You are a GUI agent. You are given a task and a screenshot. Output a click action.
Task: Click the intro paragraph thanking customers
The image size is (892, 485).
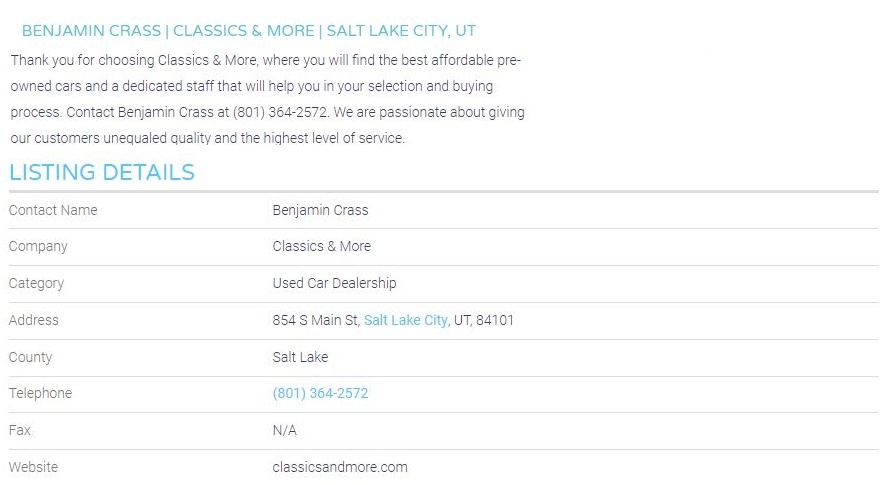click(267, 99)
